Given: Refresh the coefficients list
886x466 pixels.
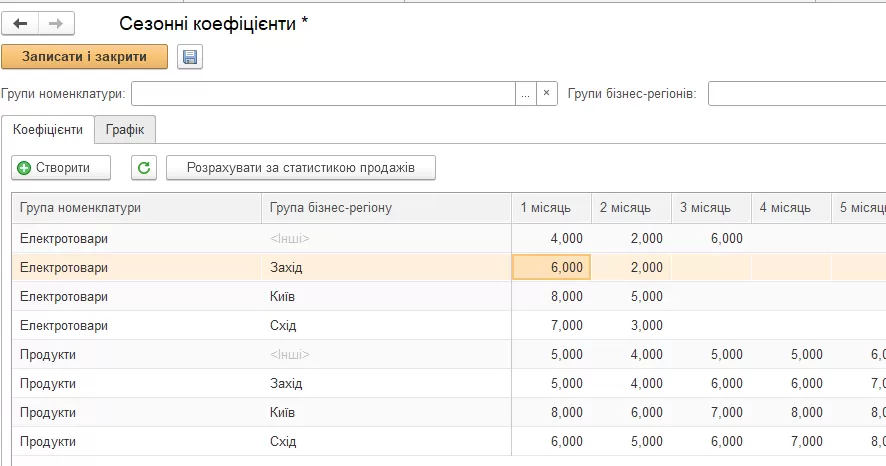Looking at the screenshot, I should coord(144,168).
